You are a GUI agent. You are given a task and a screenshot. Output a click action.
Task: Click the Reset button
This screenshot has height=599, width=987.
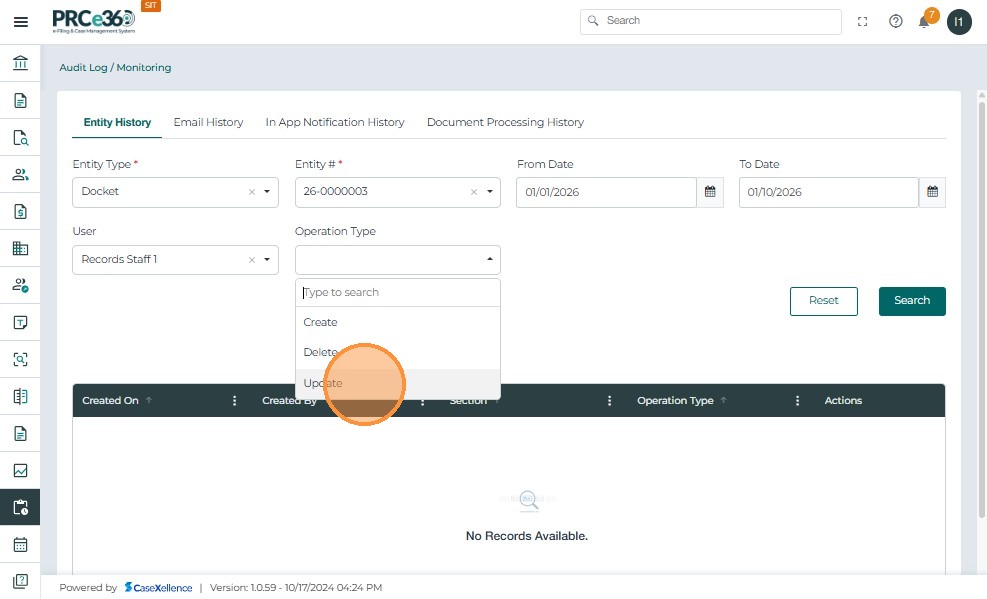[x=823, y=301]
